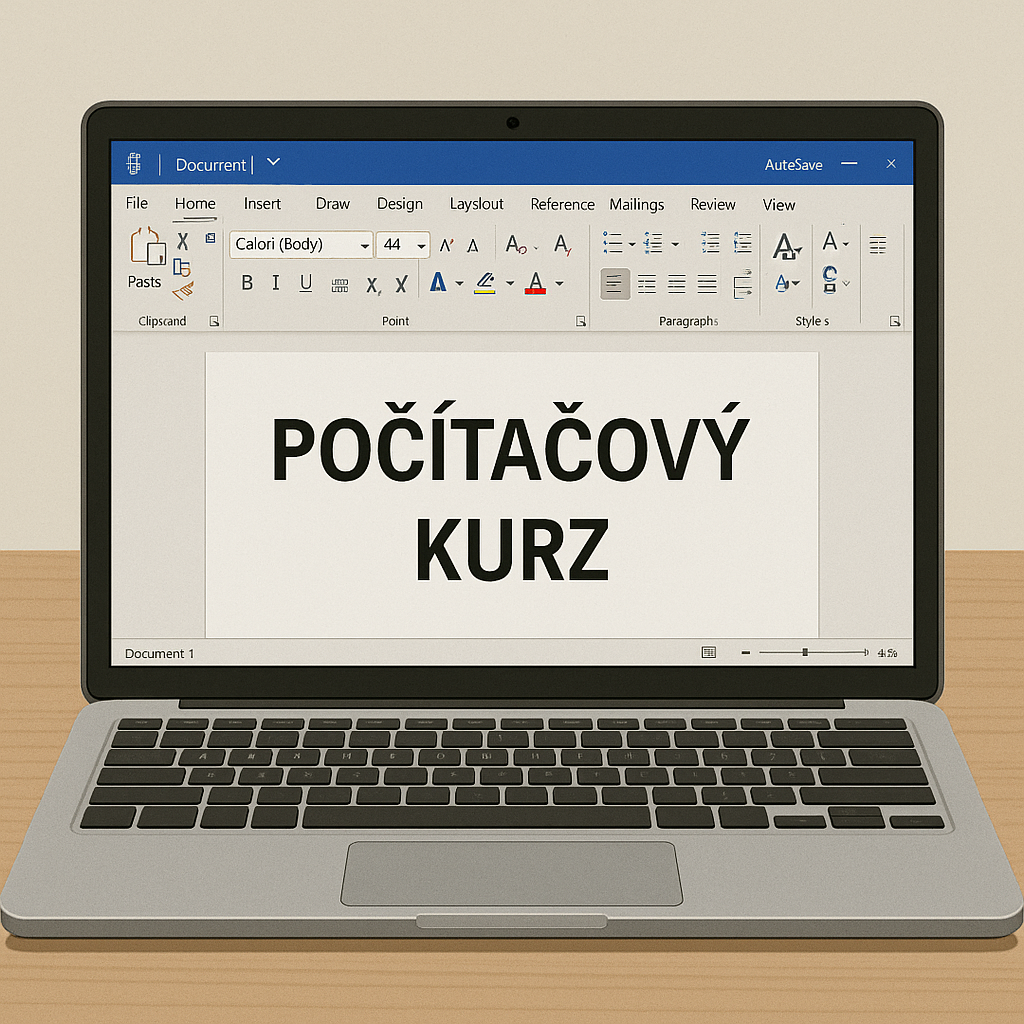Viewport: 1024px width, 1024px height.
Task: Switch to the Insert tab
Action: pyautogui.click(x=262, y=204)
